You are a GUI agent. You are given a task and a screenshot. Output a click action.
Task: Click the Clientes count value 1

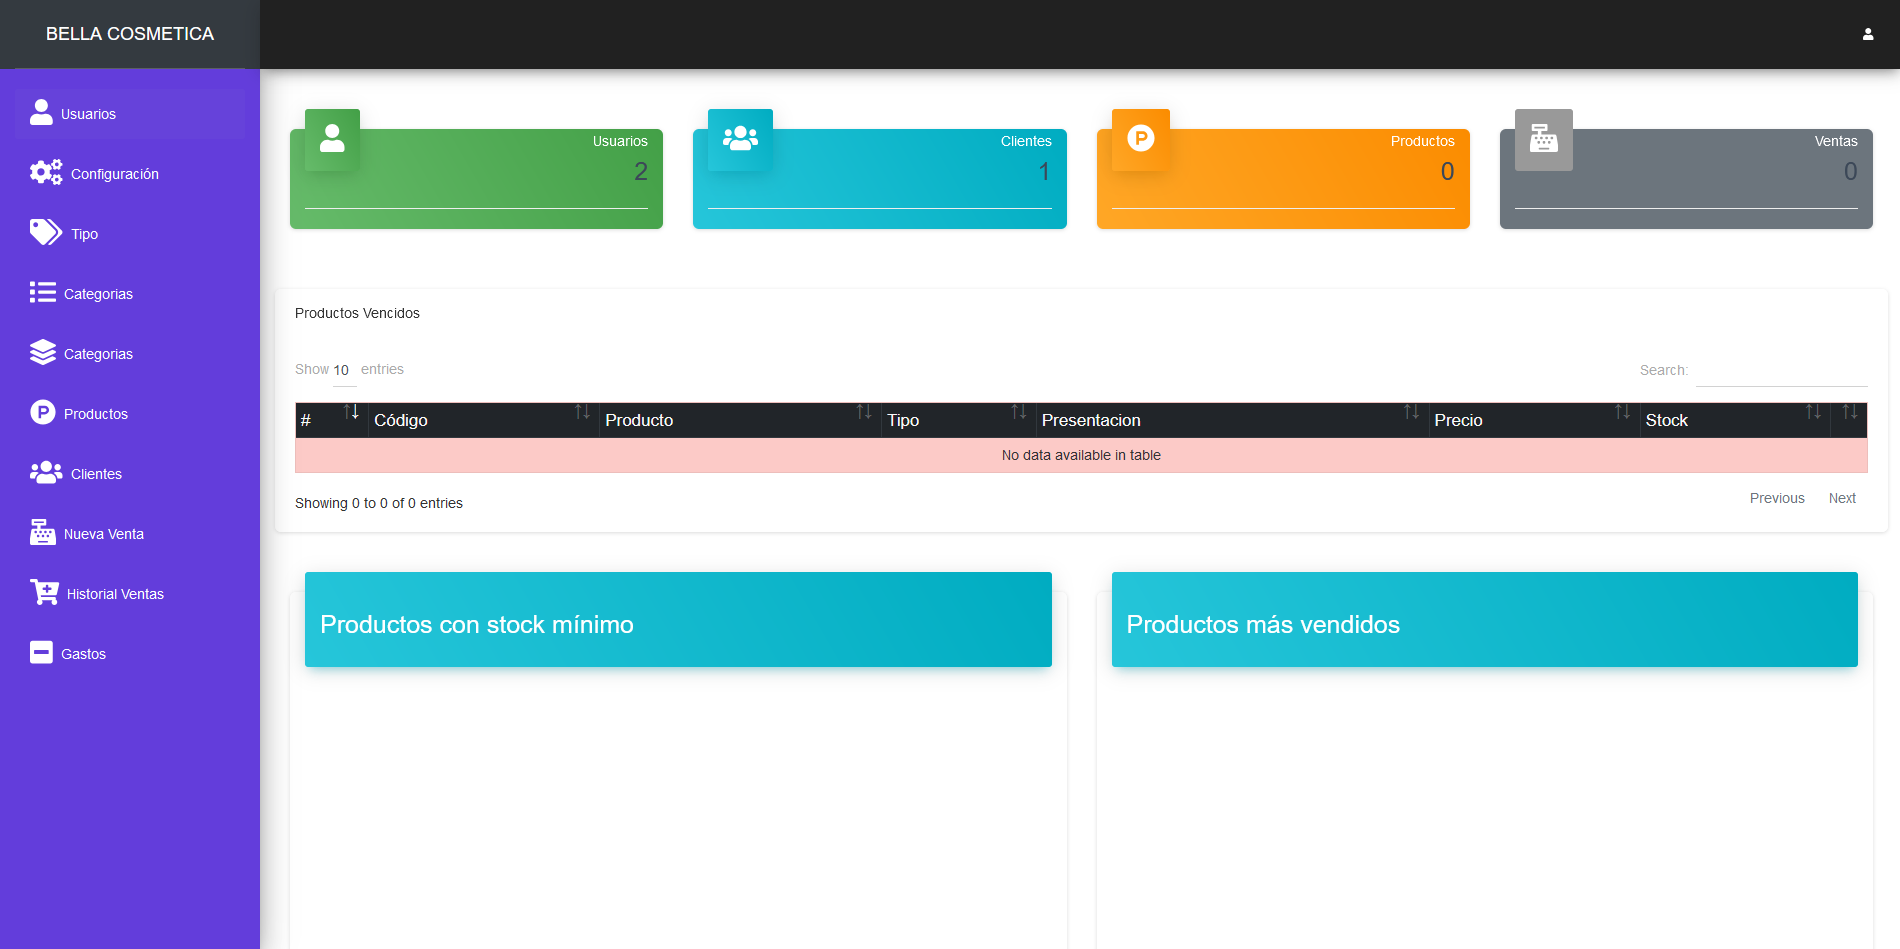coord(1044,172)
